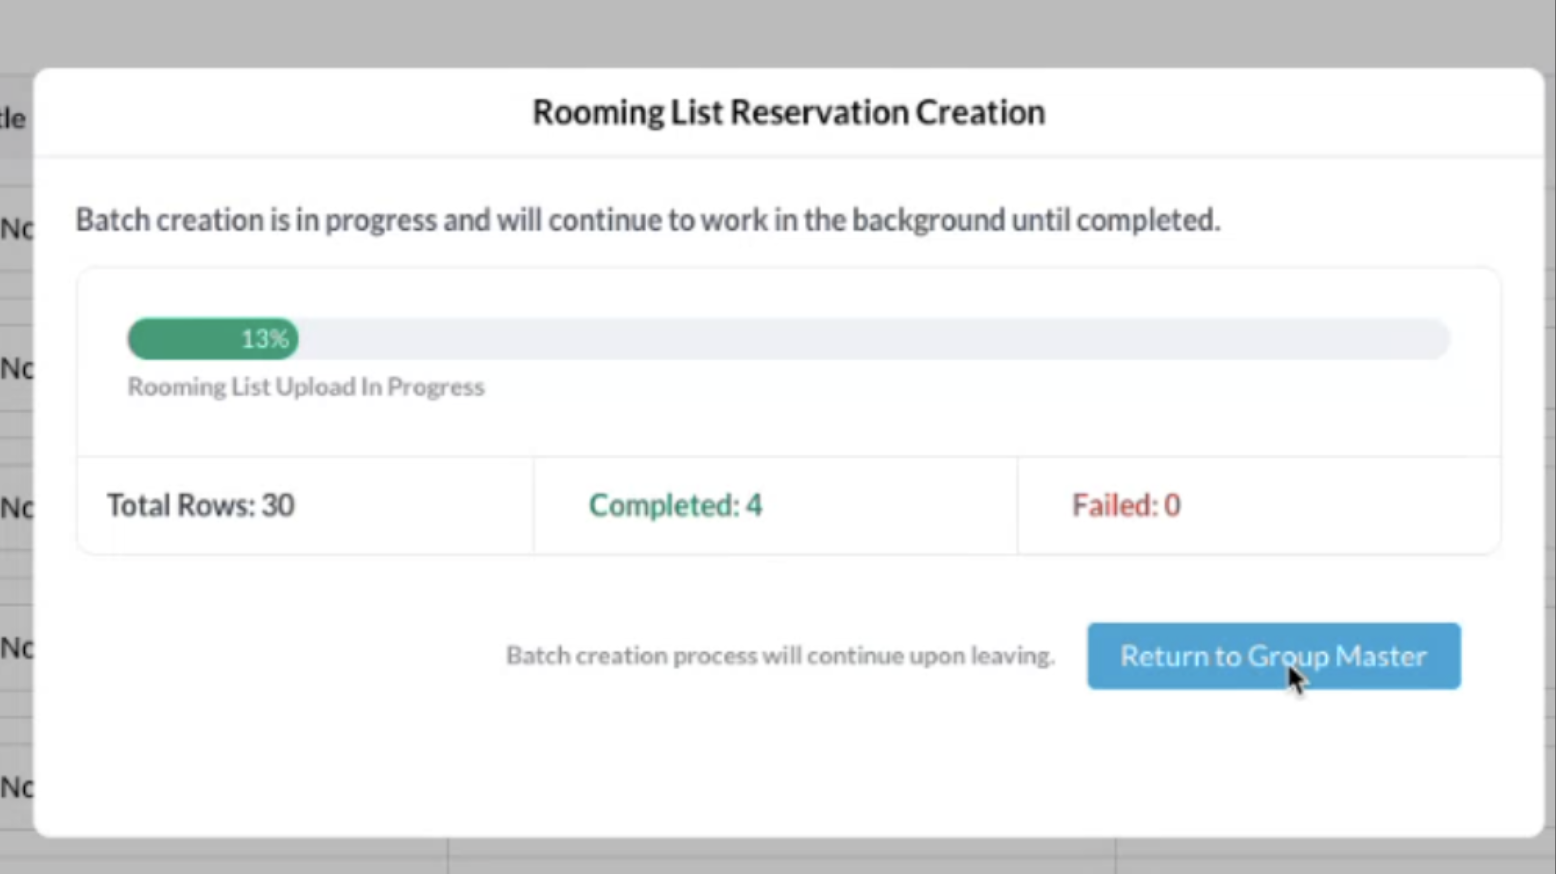Click the Total Rows: 30 counter
The height and width of the screenshot is (874, 1556).
(x=201, y=506)
